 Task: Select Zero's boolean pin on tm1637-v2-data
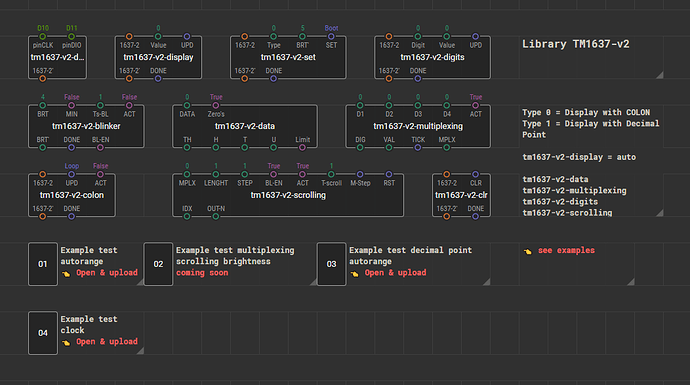coord(216,106)
